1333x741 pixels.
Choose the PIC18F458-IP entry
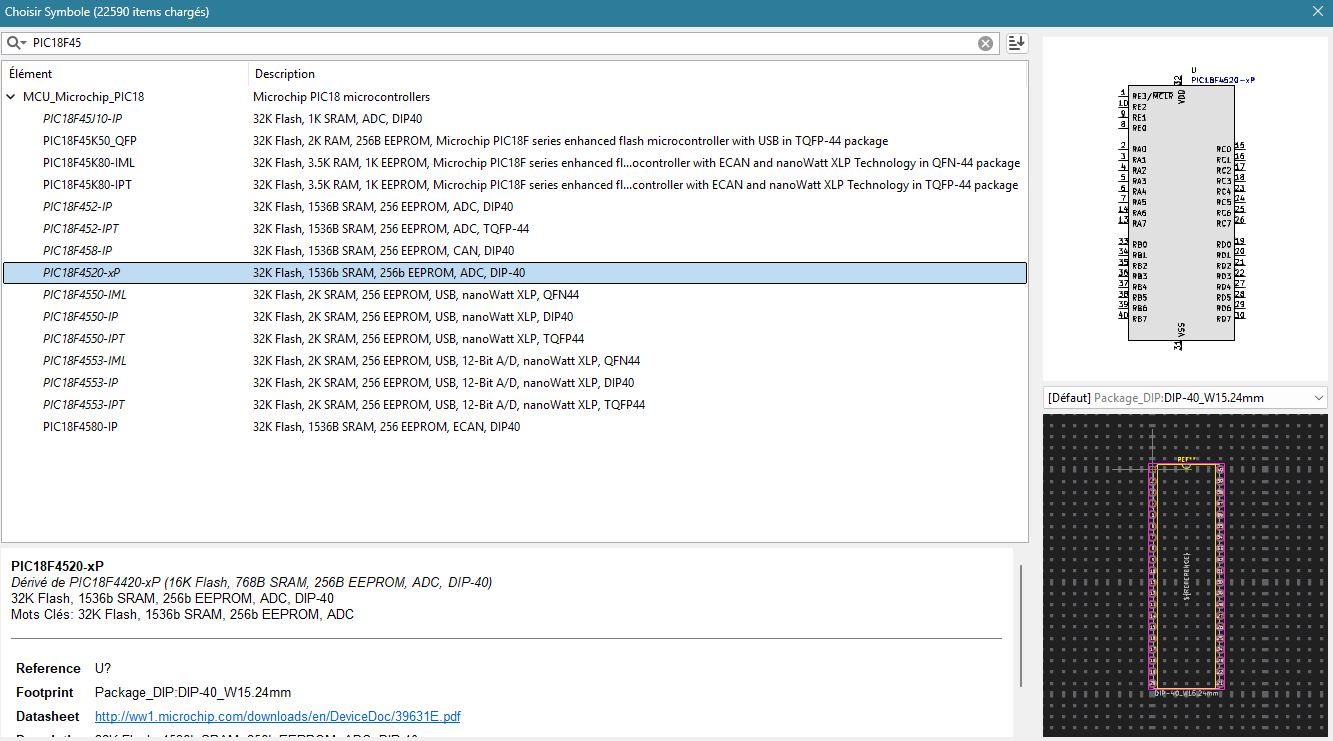pos(78,251)
